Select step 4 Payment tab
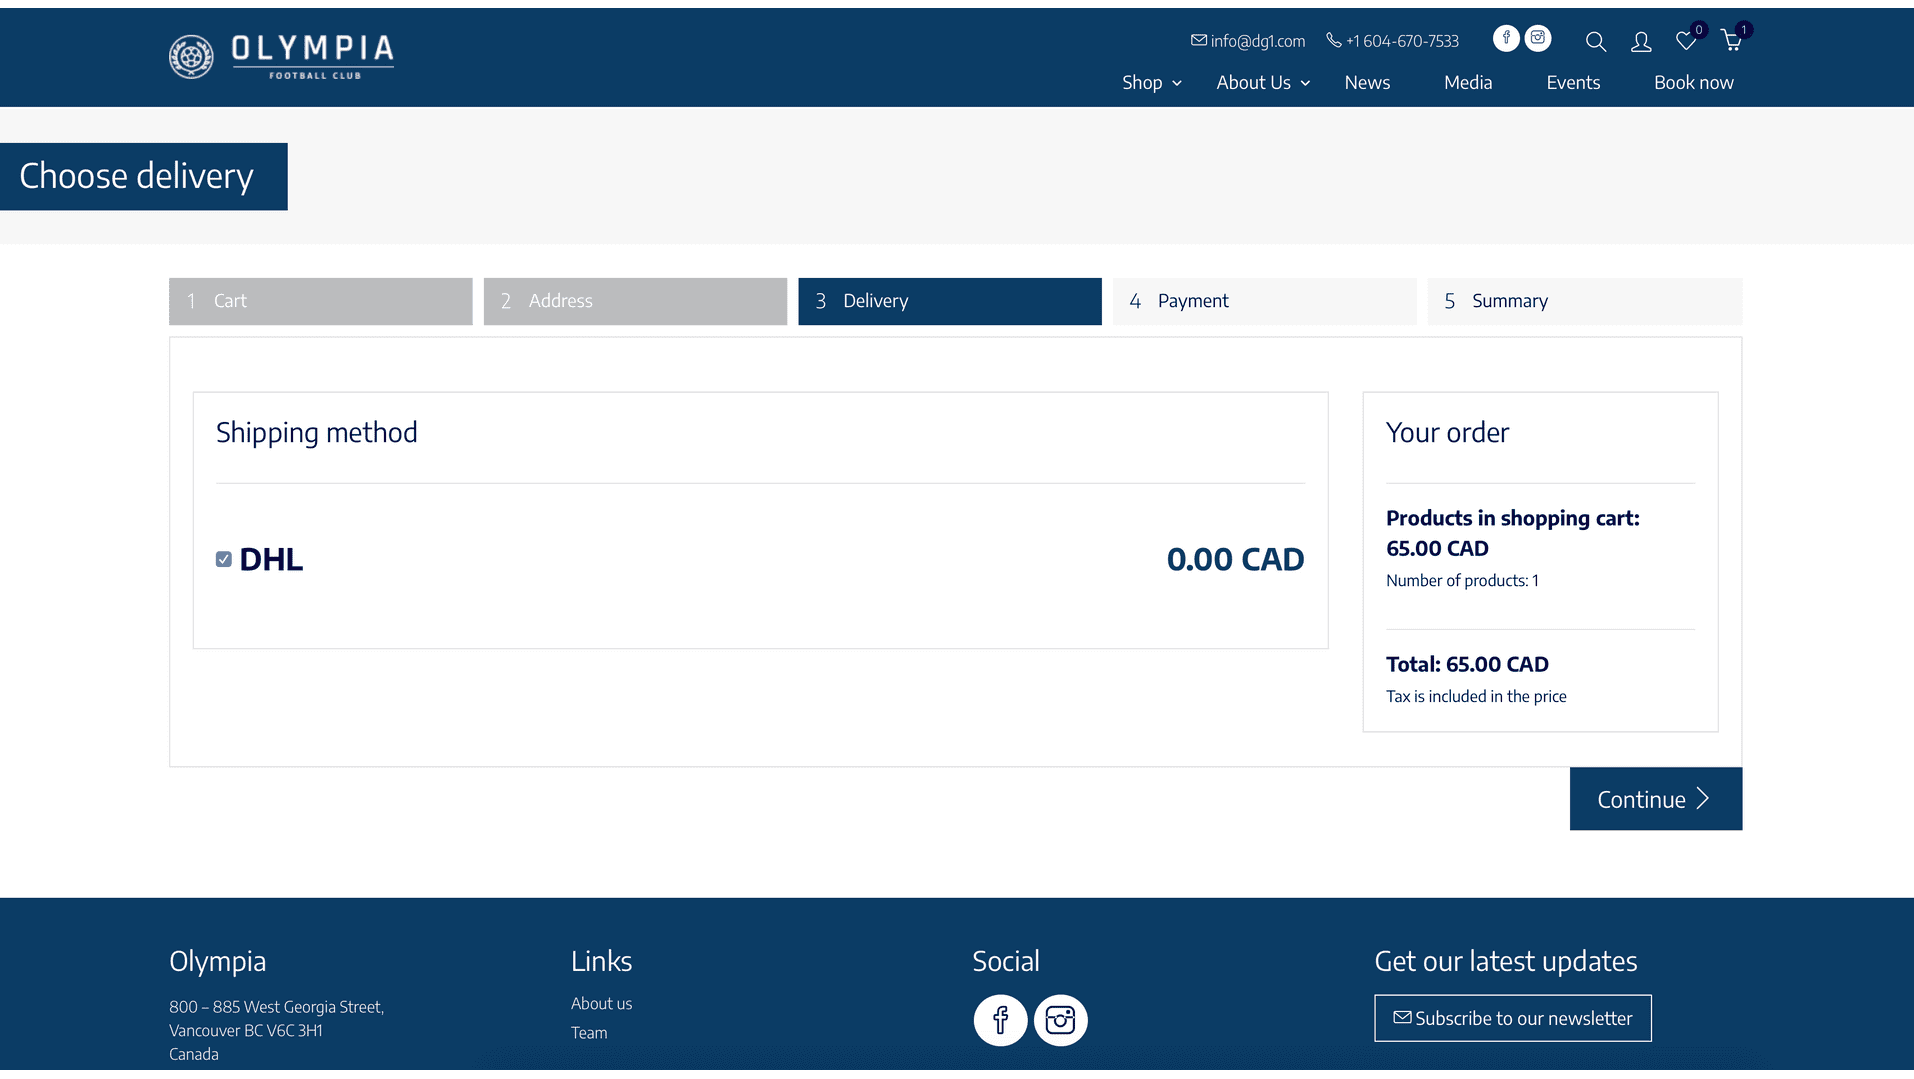Image resolution: width=1914 pixels, height=1079 pixels. coord(1264,301)
